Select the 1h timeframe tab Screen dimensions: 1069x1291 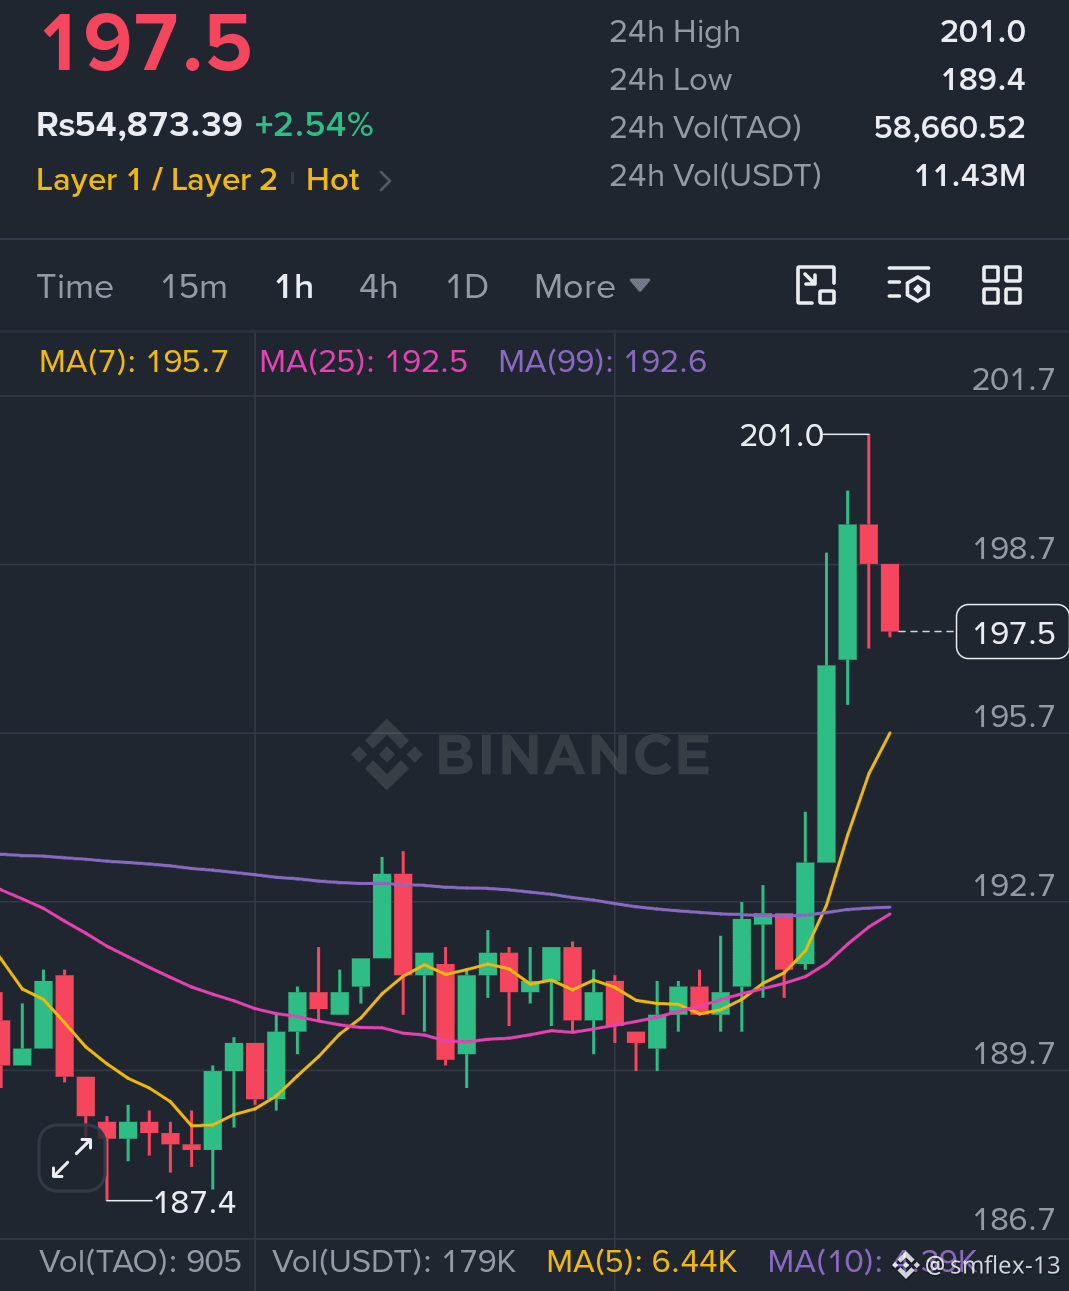pos(294,287)
